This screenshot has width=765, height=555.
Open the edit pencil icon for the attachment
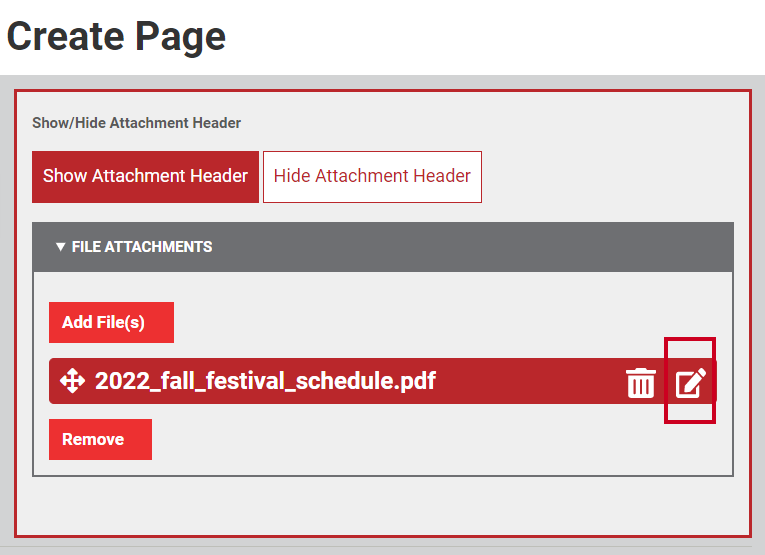click(x=691, y=383)
